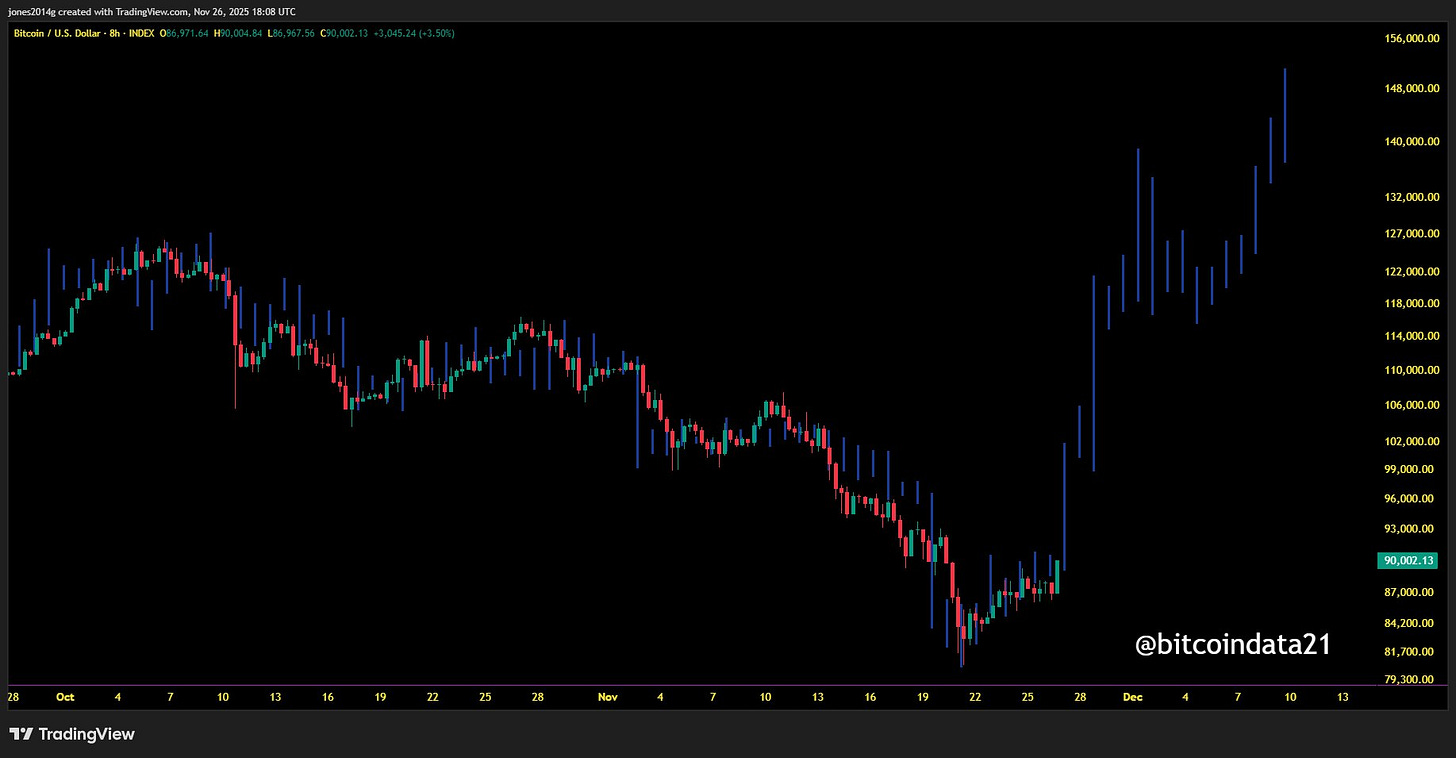Click the 110,000.00 price axis label

1411,370
